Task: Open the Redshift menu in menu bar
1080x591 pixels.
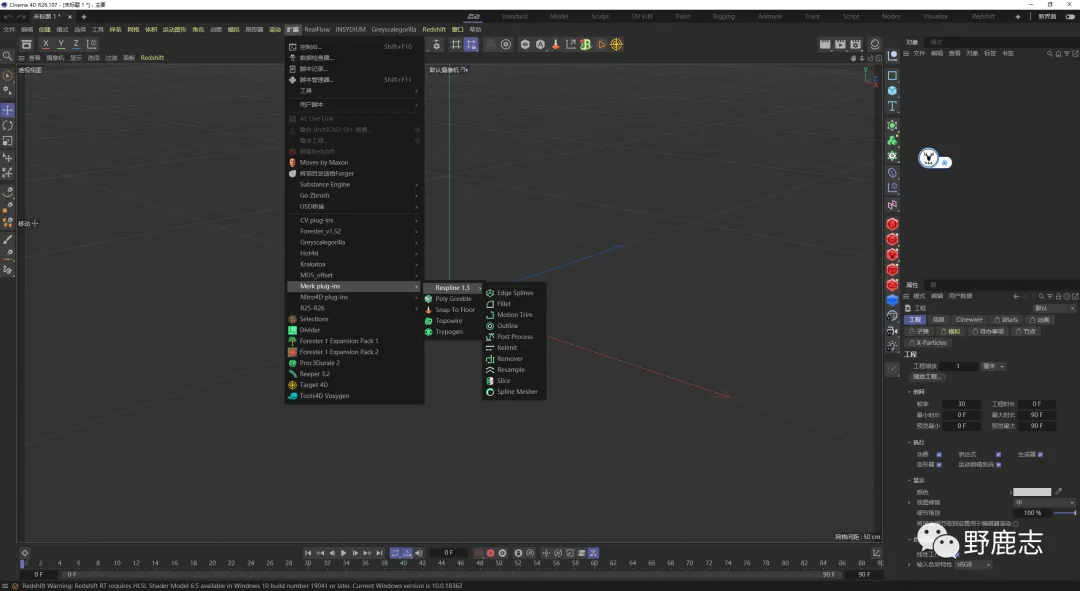Action: click(x=434, y=30)
